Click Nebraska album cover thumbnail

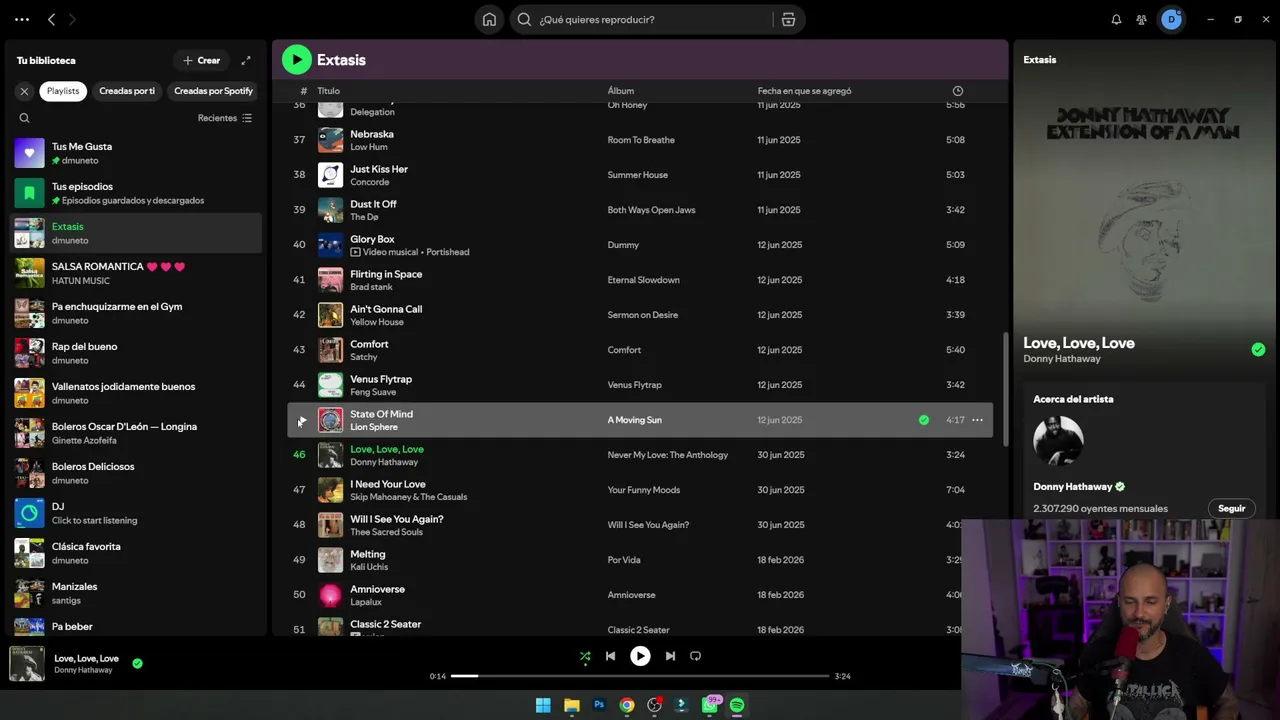coord(330,140)
